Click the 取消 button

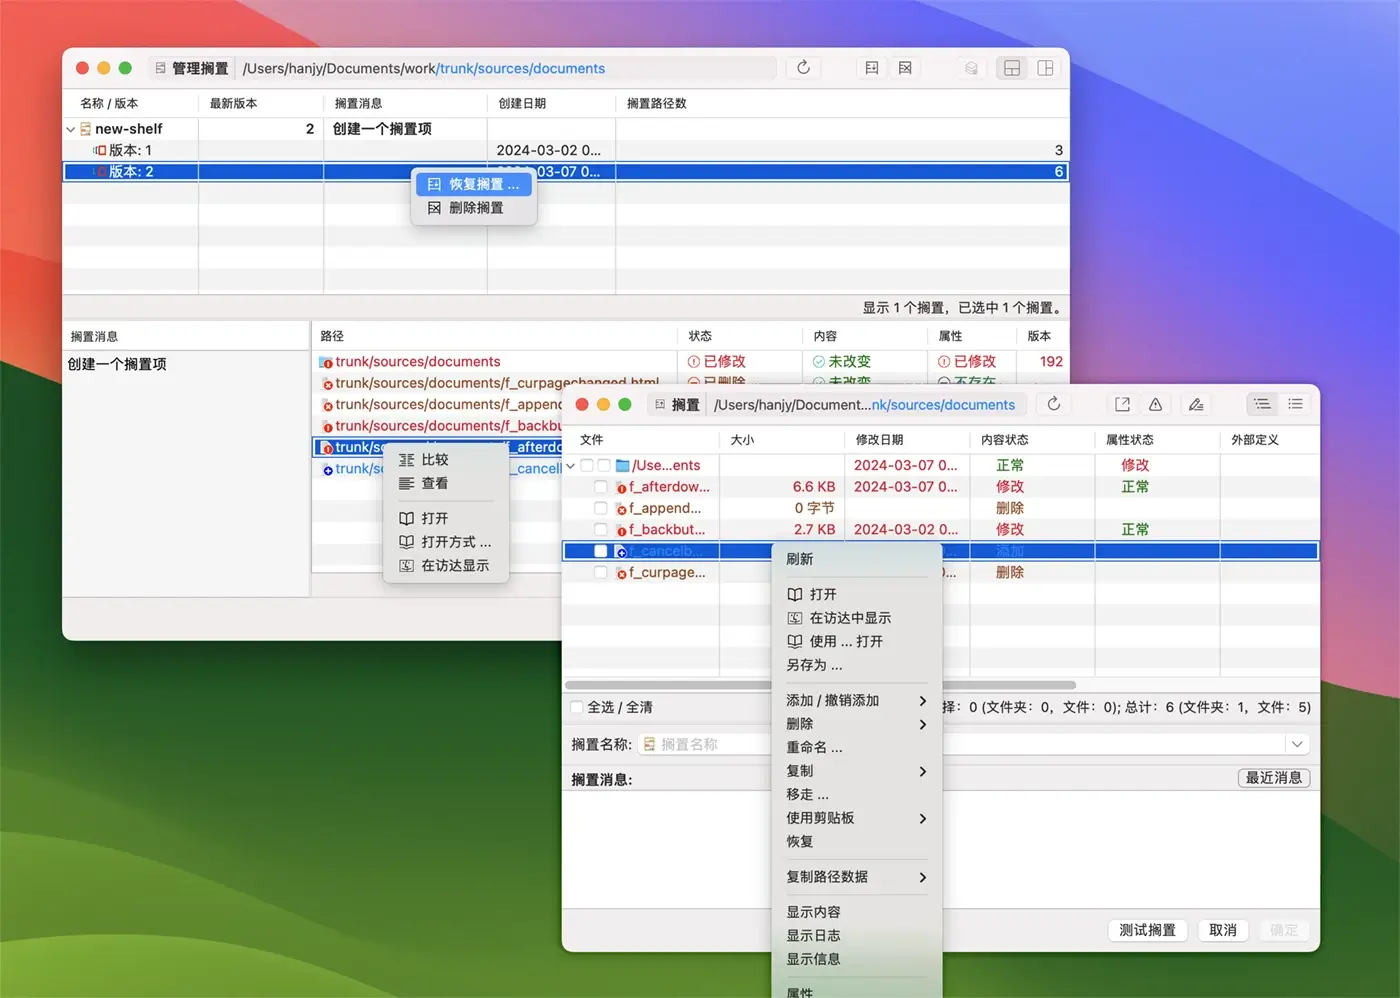[1223, 930]
